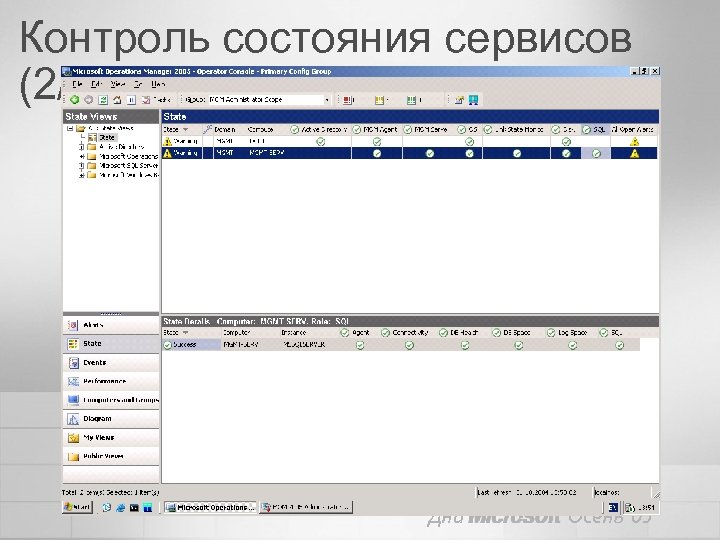Click the Group MOM Administrator Scope combo box

pos(269,100)
